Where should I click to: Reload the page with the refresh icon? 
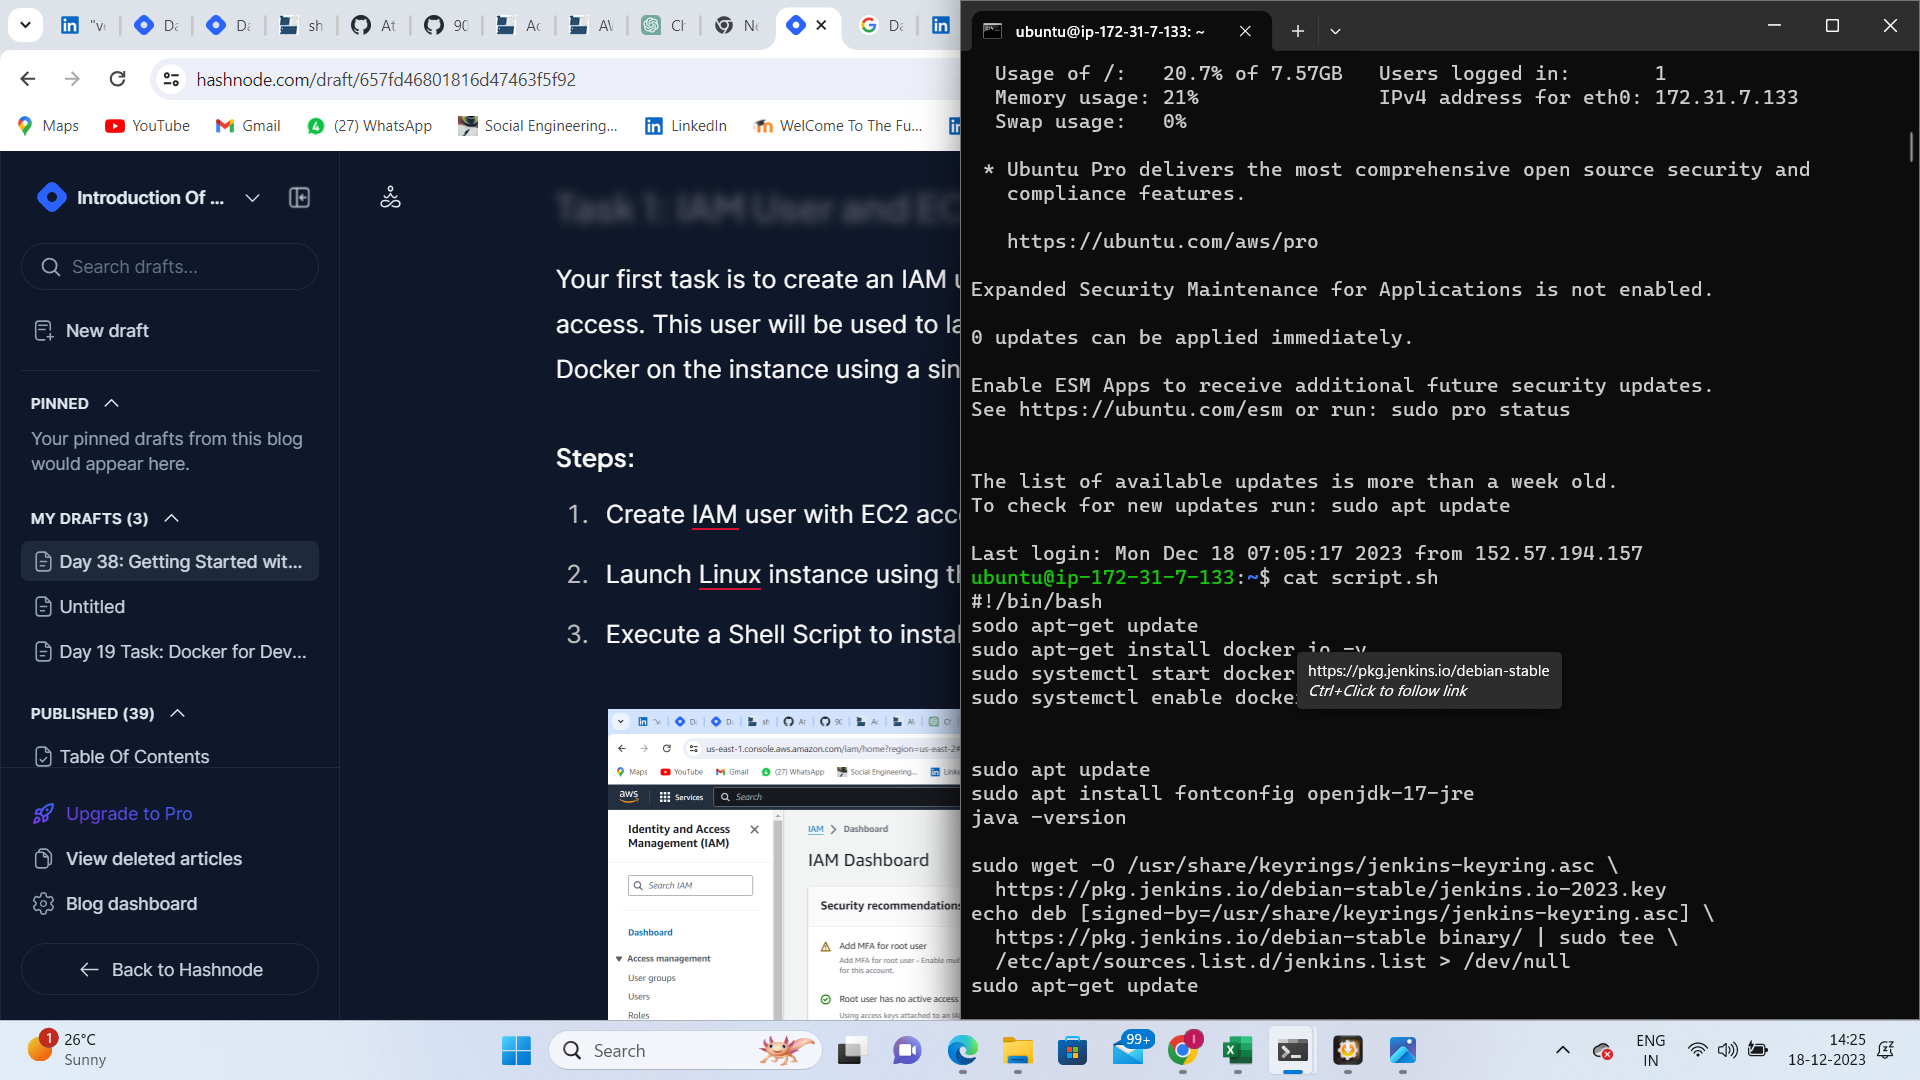point(118,79)
